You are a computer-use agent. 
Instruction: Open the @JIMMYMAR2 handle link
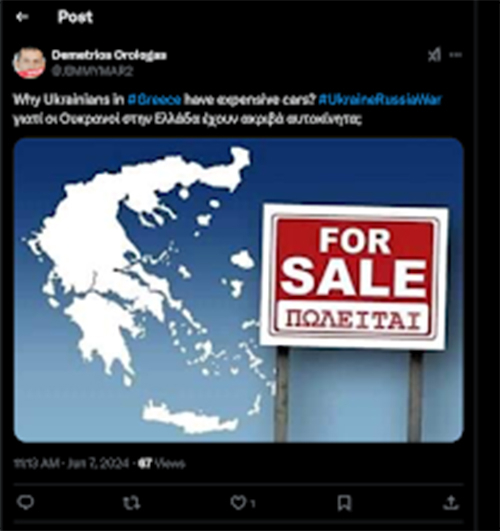coord(92,71)
